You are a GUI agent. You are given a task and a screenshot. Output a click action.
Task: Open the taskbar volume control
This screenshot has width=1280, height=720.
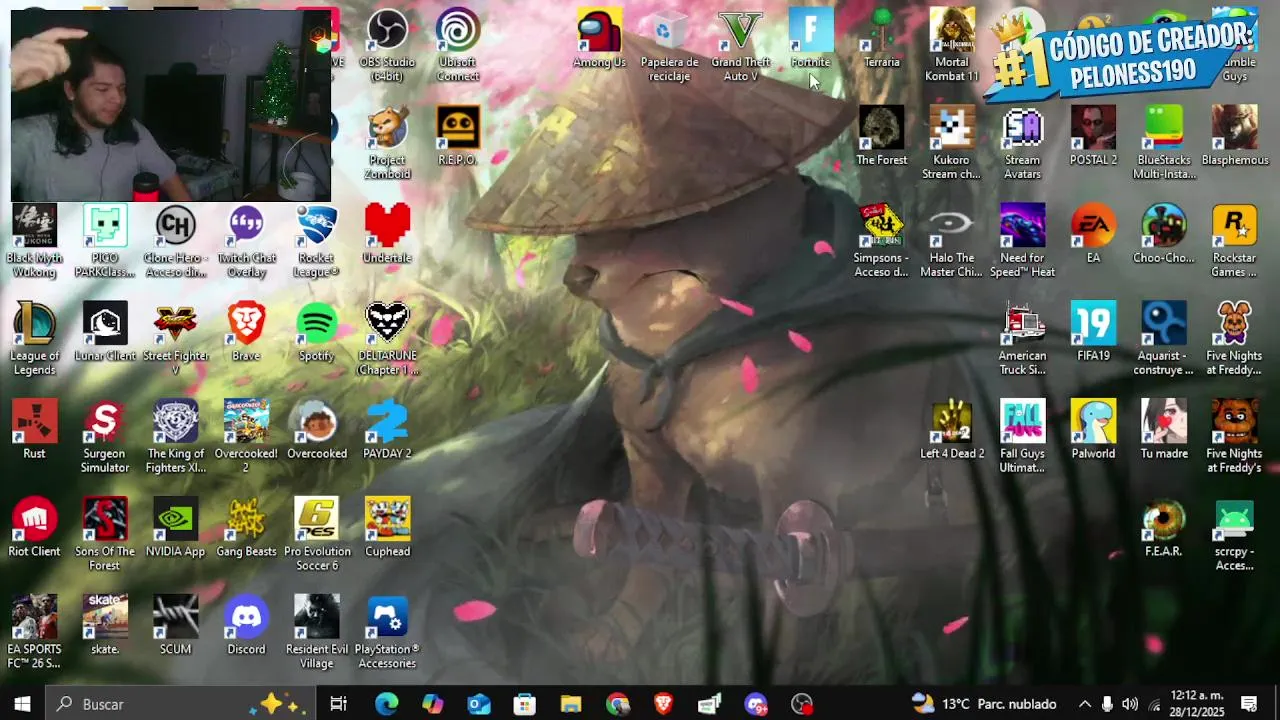click(x=1130, y=704)
